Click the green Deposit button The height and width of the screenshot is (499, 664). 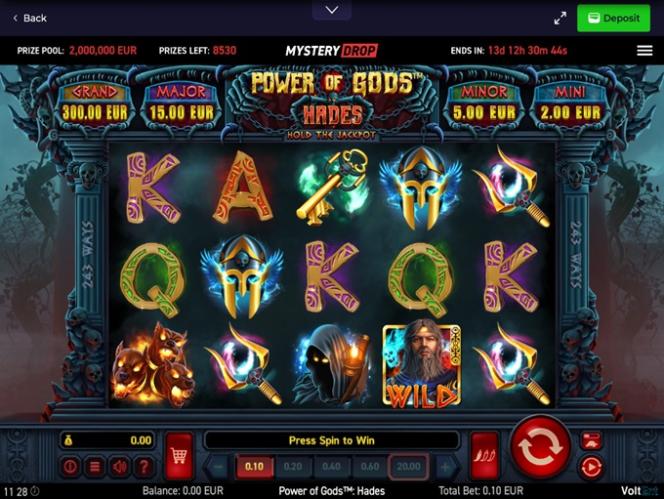point(614,18)
